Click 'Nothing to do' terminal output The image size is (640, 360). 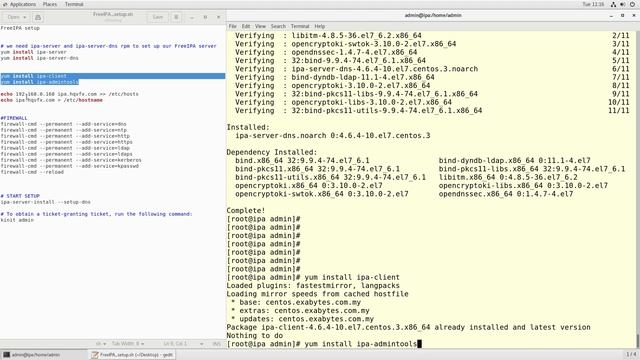(255, 336)
